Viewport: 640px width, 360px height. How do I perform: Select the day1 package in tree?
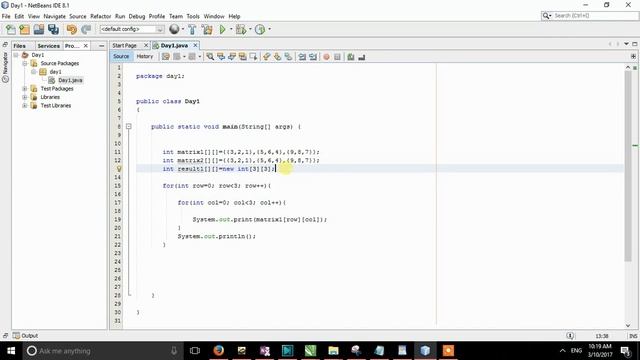56,72
